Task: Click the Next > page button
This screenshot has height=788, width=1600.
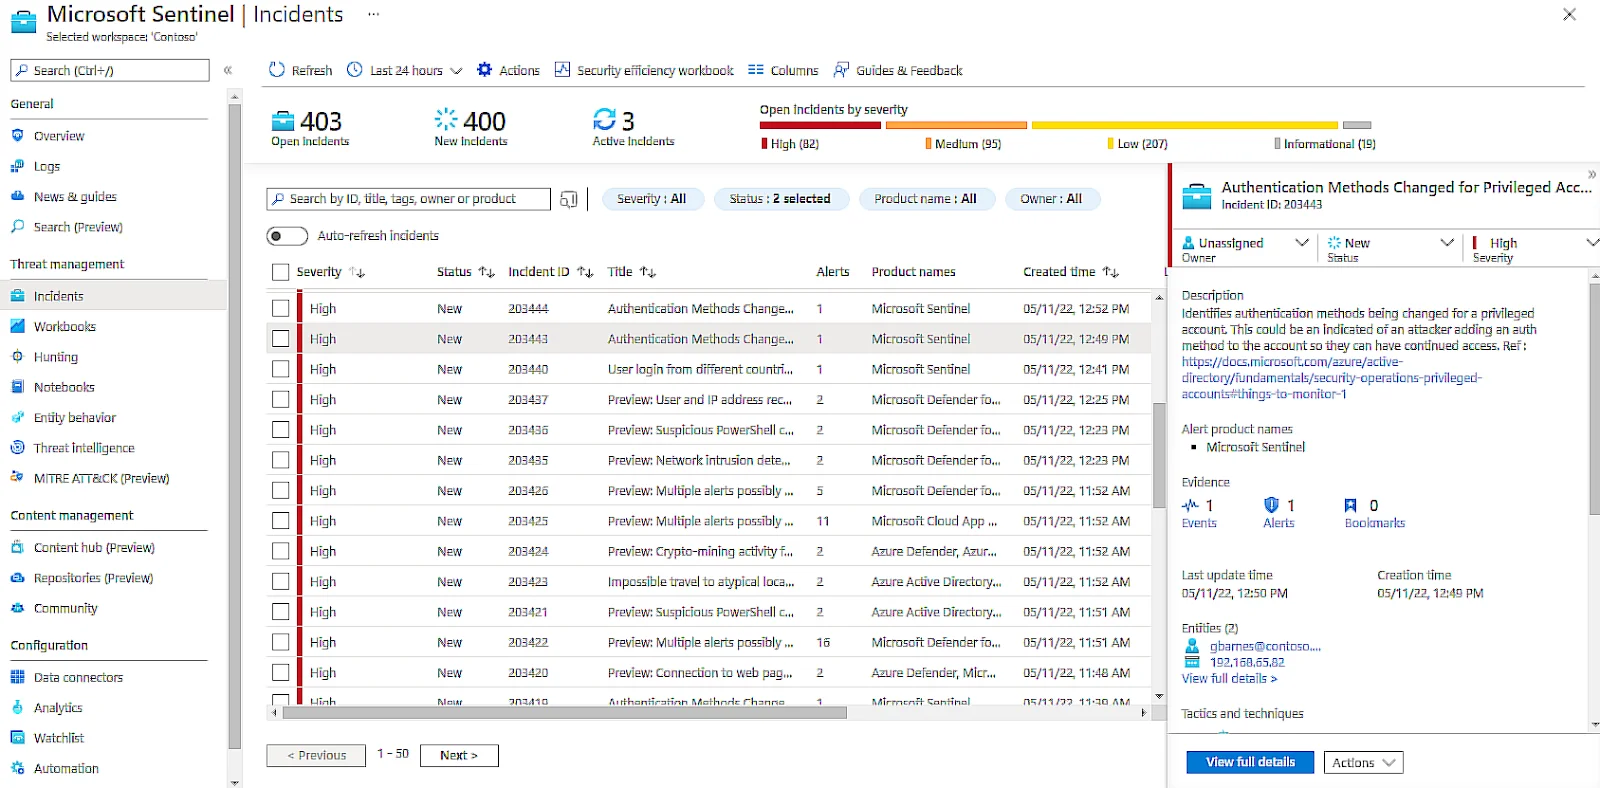Action: (x=459, y=756)
